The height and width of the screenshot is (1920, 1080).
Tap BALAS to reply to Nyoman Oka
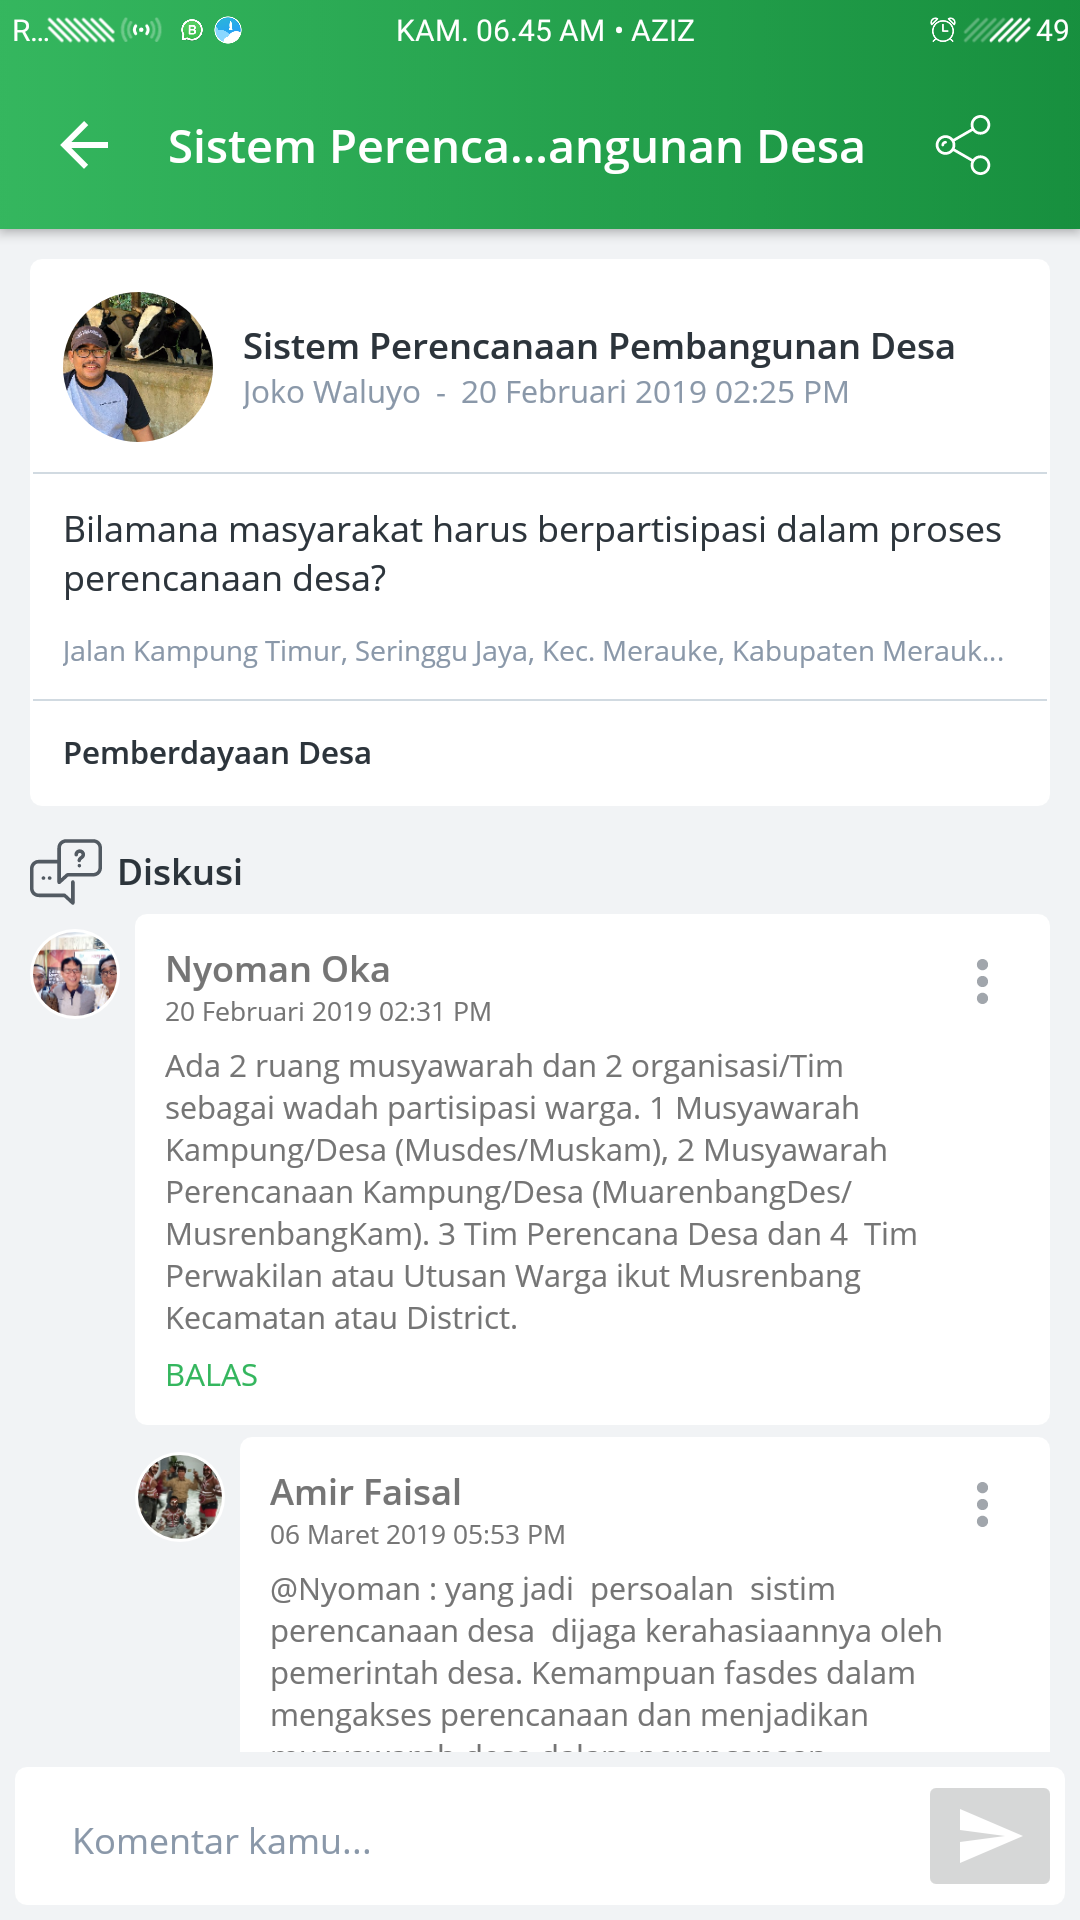pyautogui.click(x=212, y=1375)
